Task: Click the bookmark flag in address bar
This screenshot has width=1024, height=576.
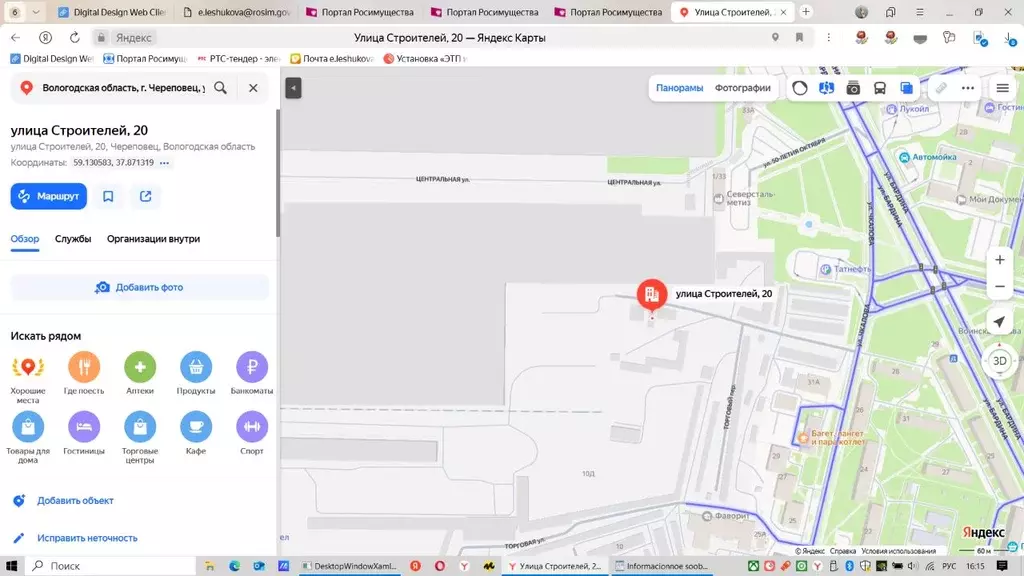Action: click(799, 38)
